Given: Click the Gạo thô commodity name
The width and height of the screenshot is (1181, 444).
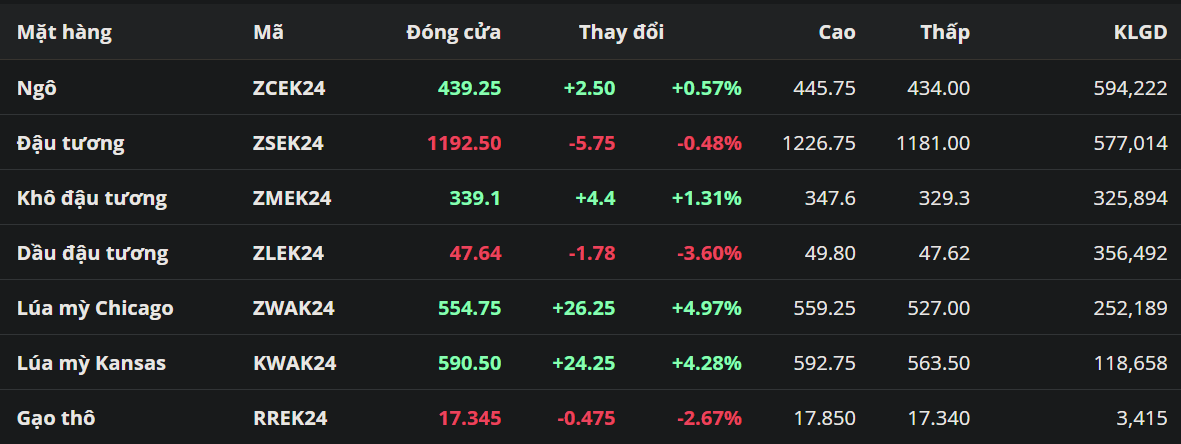Looking at the screenshot, I should 56,418.
